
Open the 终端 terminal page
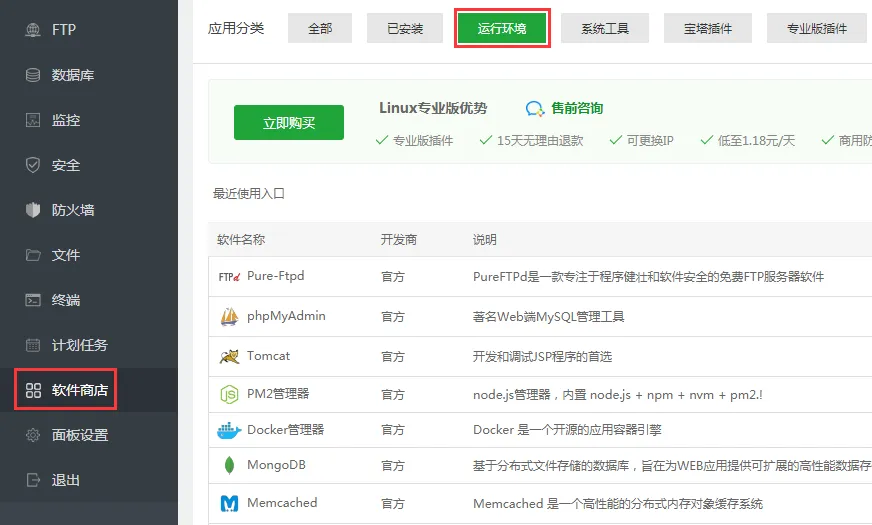[x=65, y=300]
